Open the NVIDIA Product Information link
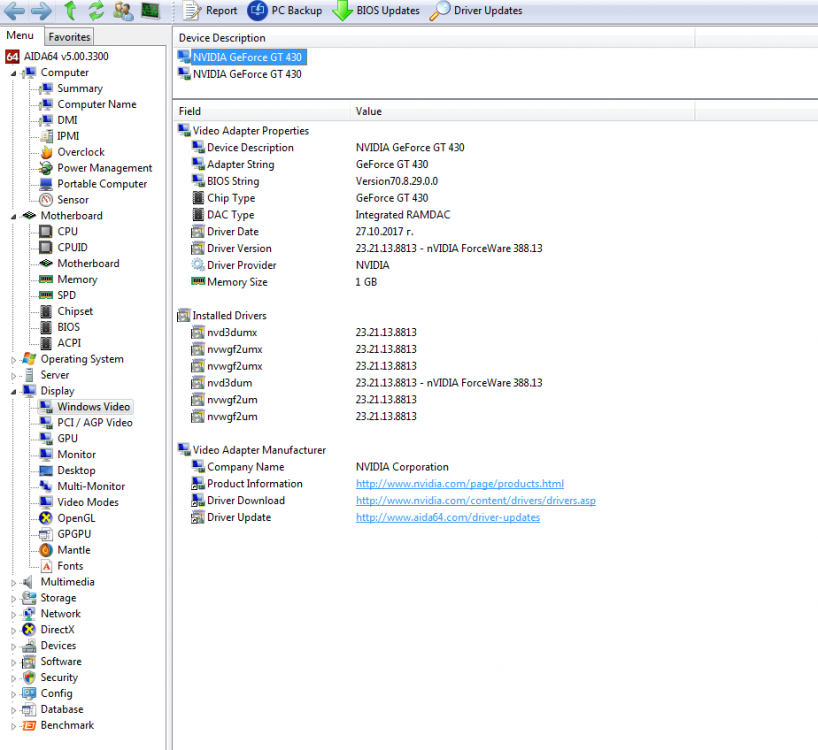The height and width of the screenshot is (750, 818). 460,484
